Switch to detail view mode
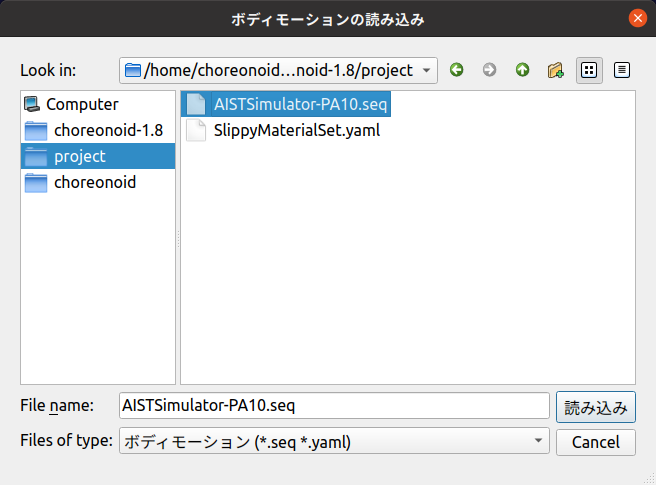The width and height of the screenshot is (656, 485). point(622,70)
